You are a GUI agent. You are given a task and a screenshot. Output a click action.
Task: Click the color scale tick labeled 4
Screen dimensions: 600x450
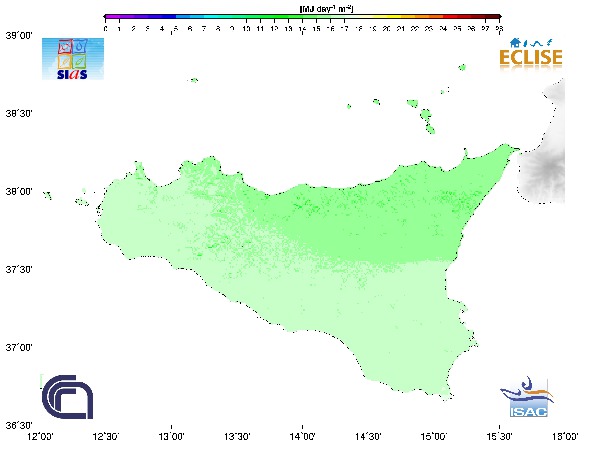pos(162,29)
